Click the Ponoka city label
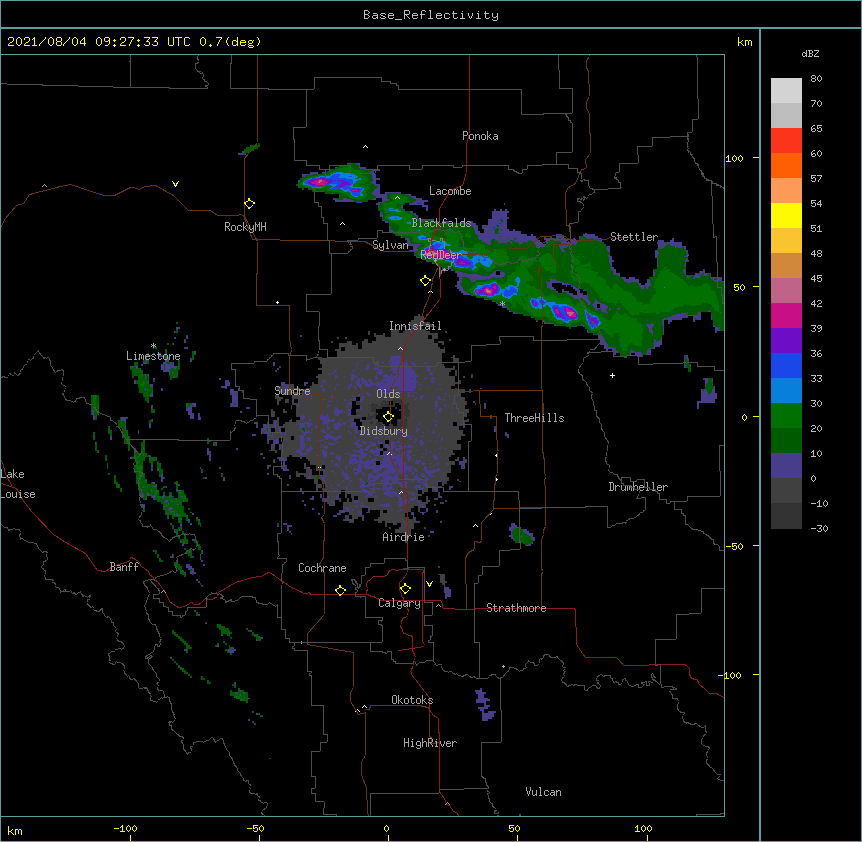Screen dimensions: 862x842 click(480, 136)
